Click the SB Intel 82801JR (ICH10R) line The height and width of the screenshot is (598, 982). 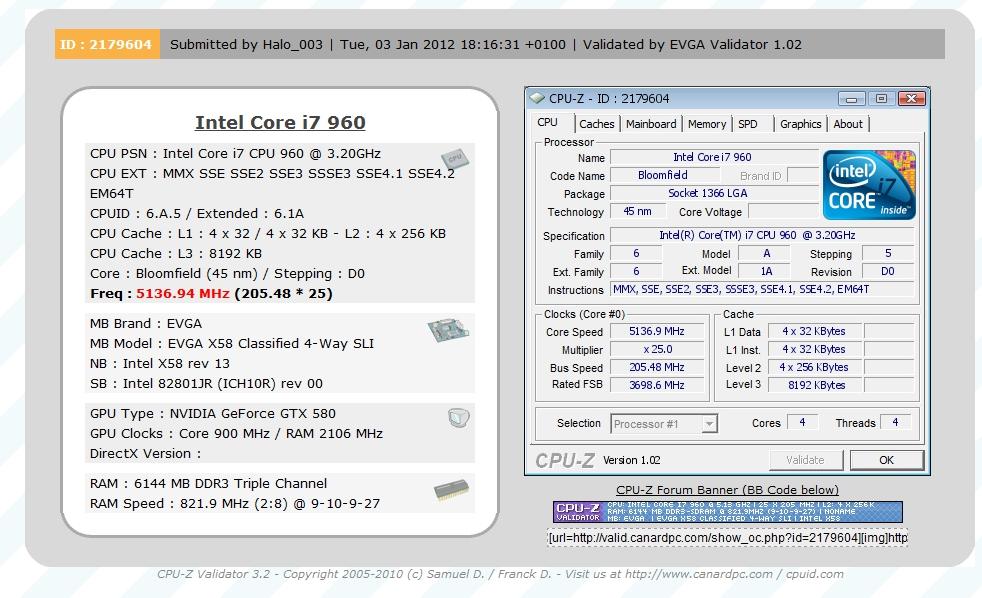coord(207,384)
